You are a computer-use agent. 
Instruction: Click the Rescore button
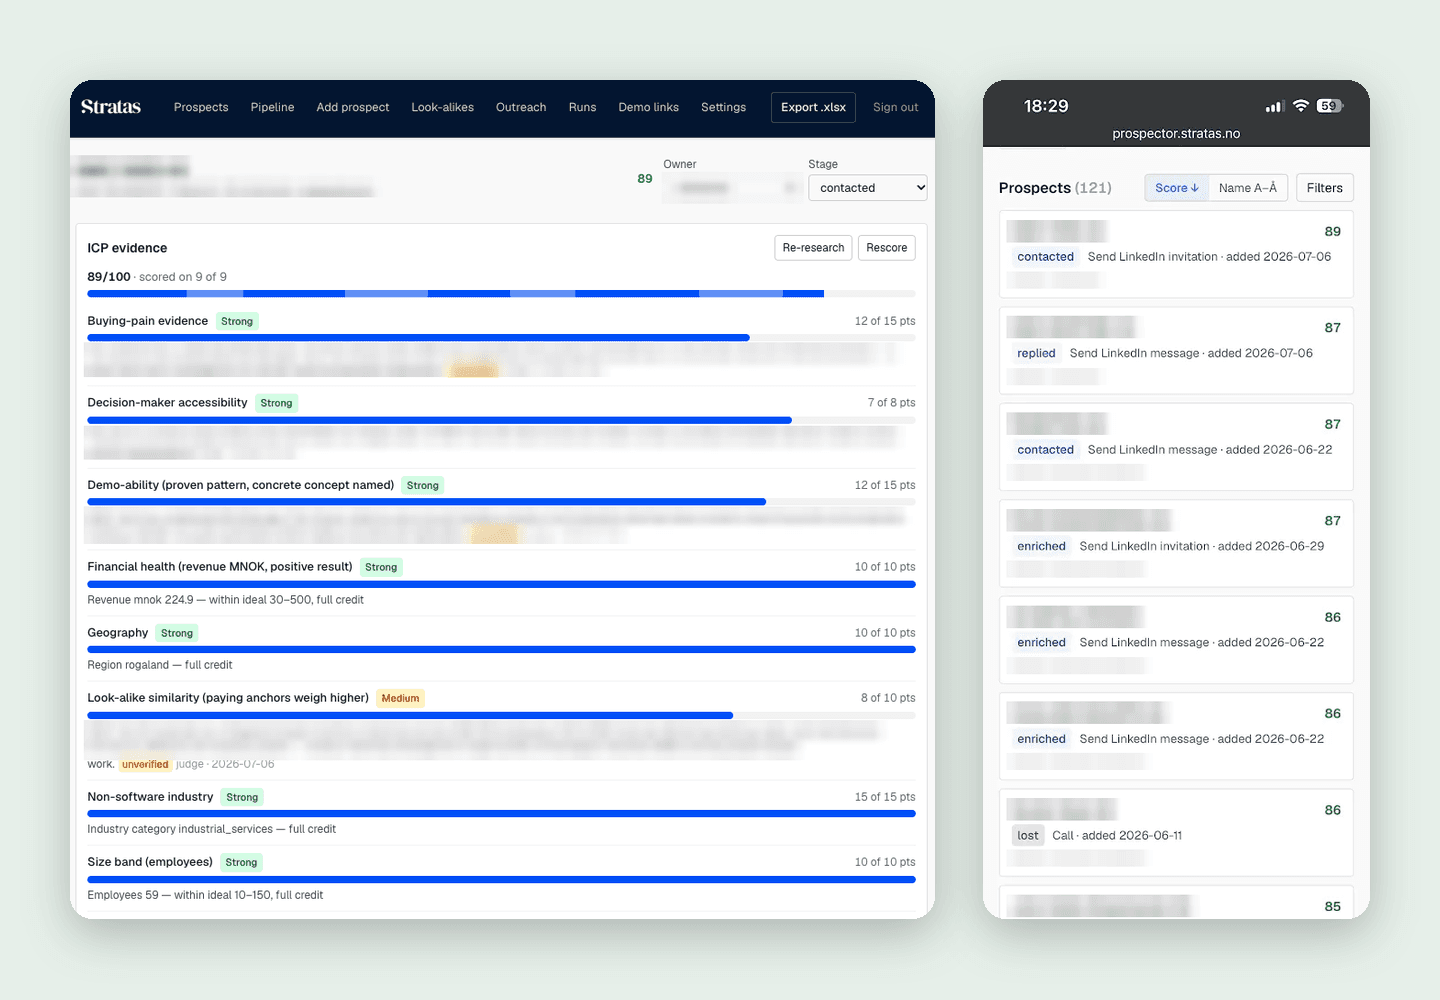coord(886,248)
